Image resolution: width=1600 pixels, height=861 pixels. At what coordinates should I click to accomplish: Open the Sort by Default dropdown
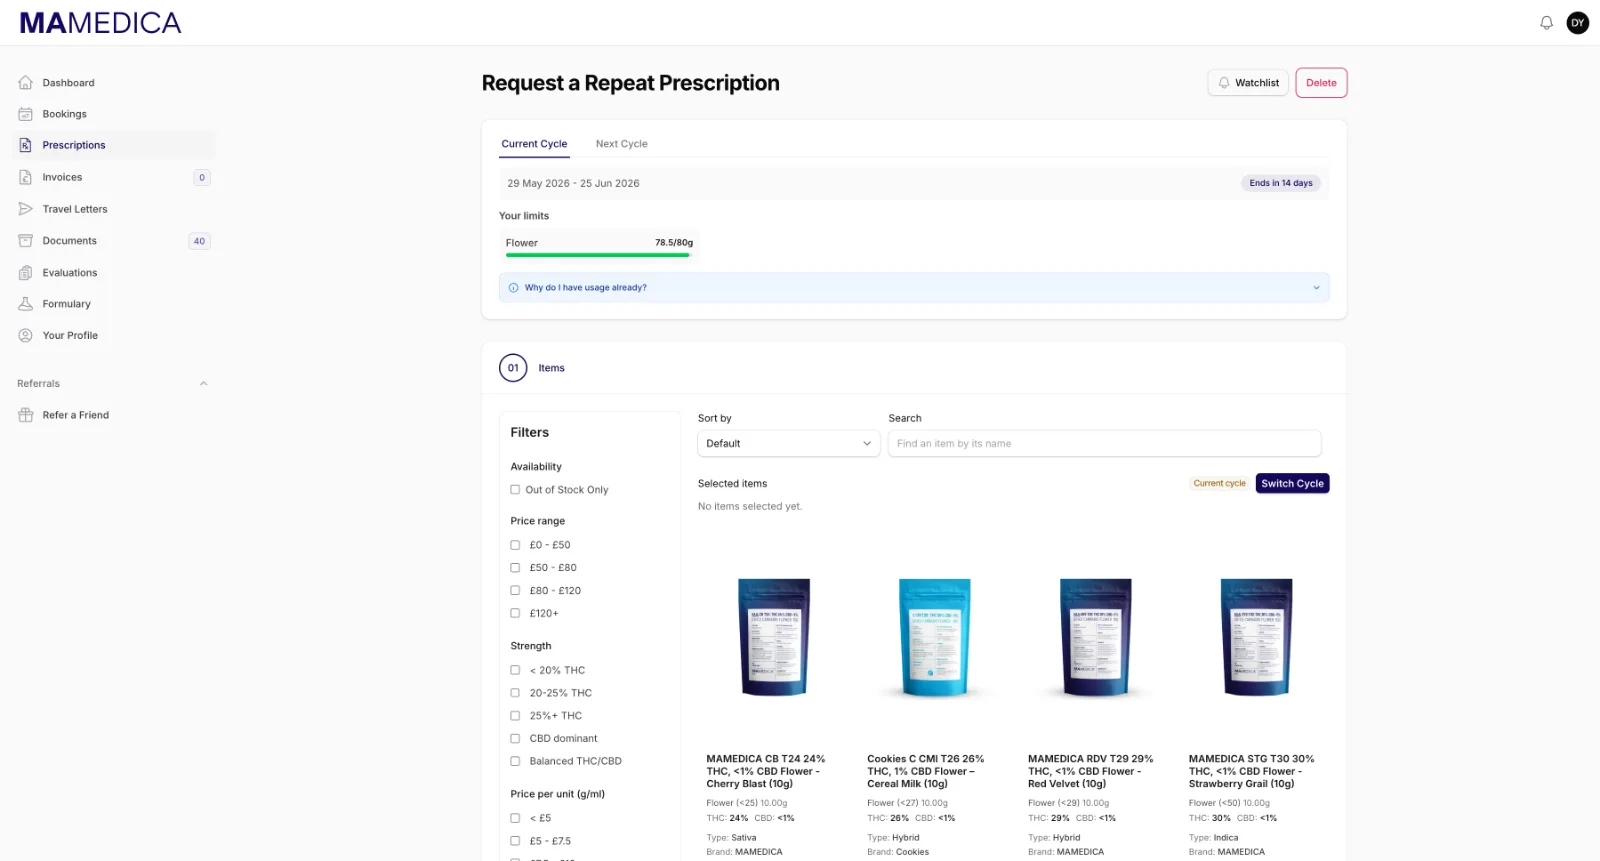788,444
